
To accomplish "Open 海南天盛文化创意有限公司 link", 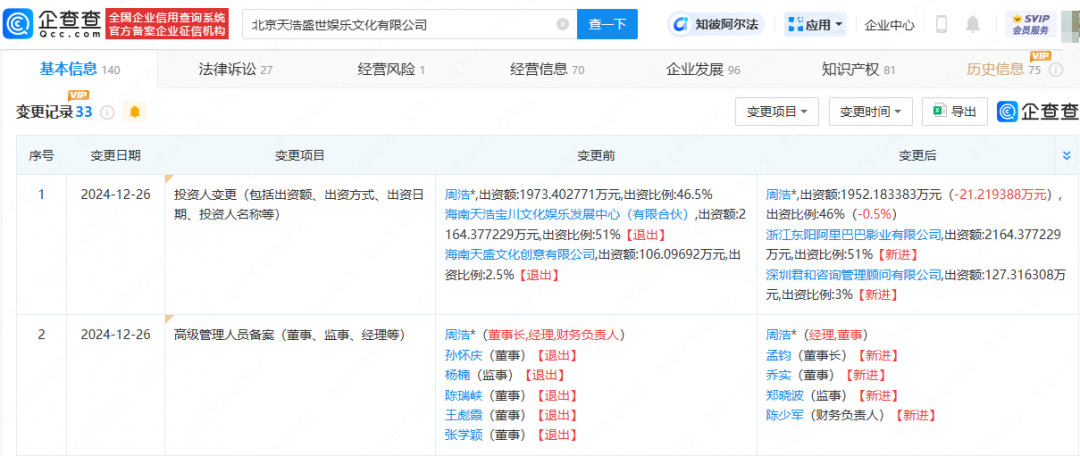I will [520, 254].
